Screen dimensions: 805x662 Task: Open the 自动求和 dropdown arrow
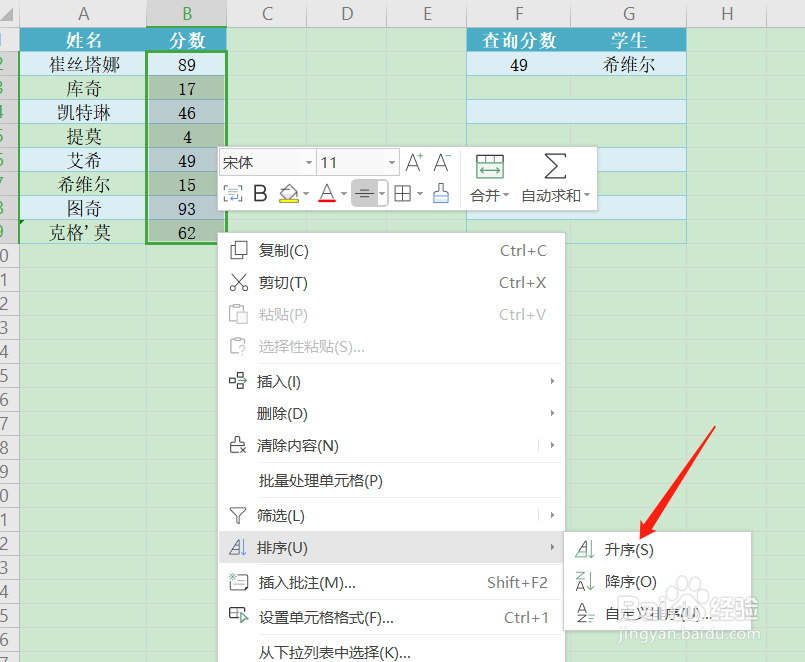[x=587, y=195]
